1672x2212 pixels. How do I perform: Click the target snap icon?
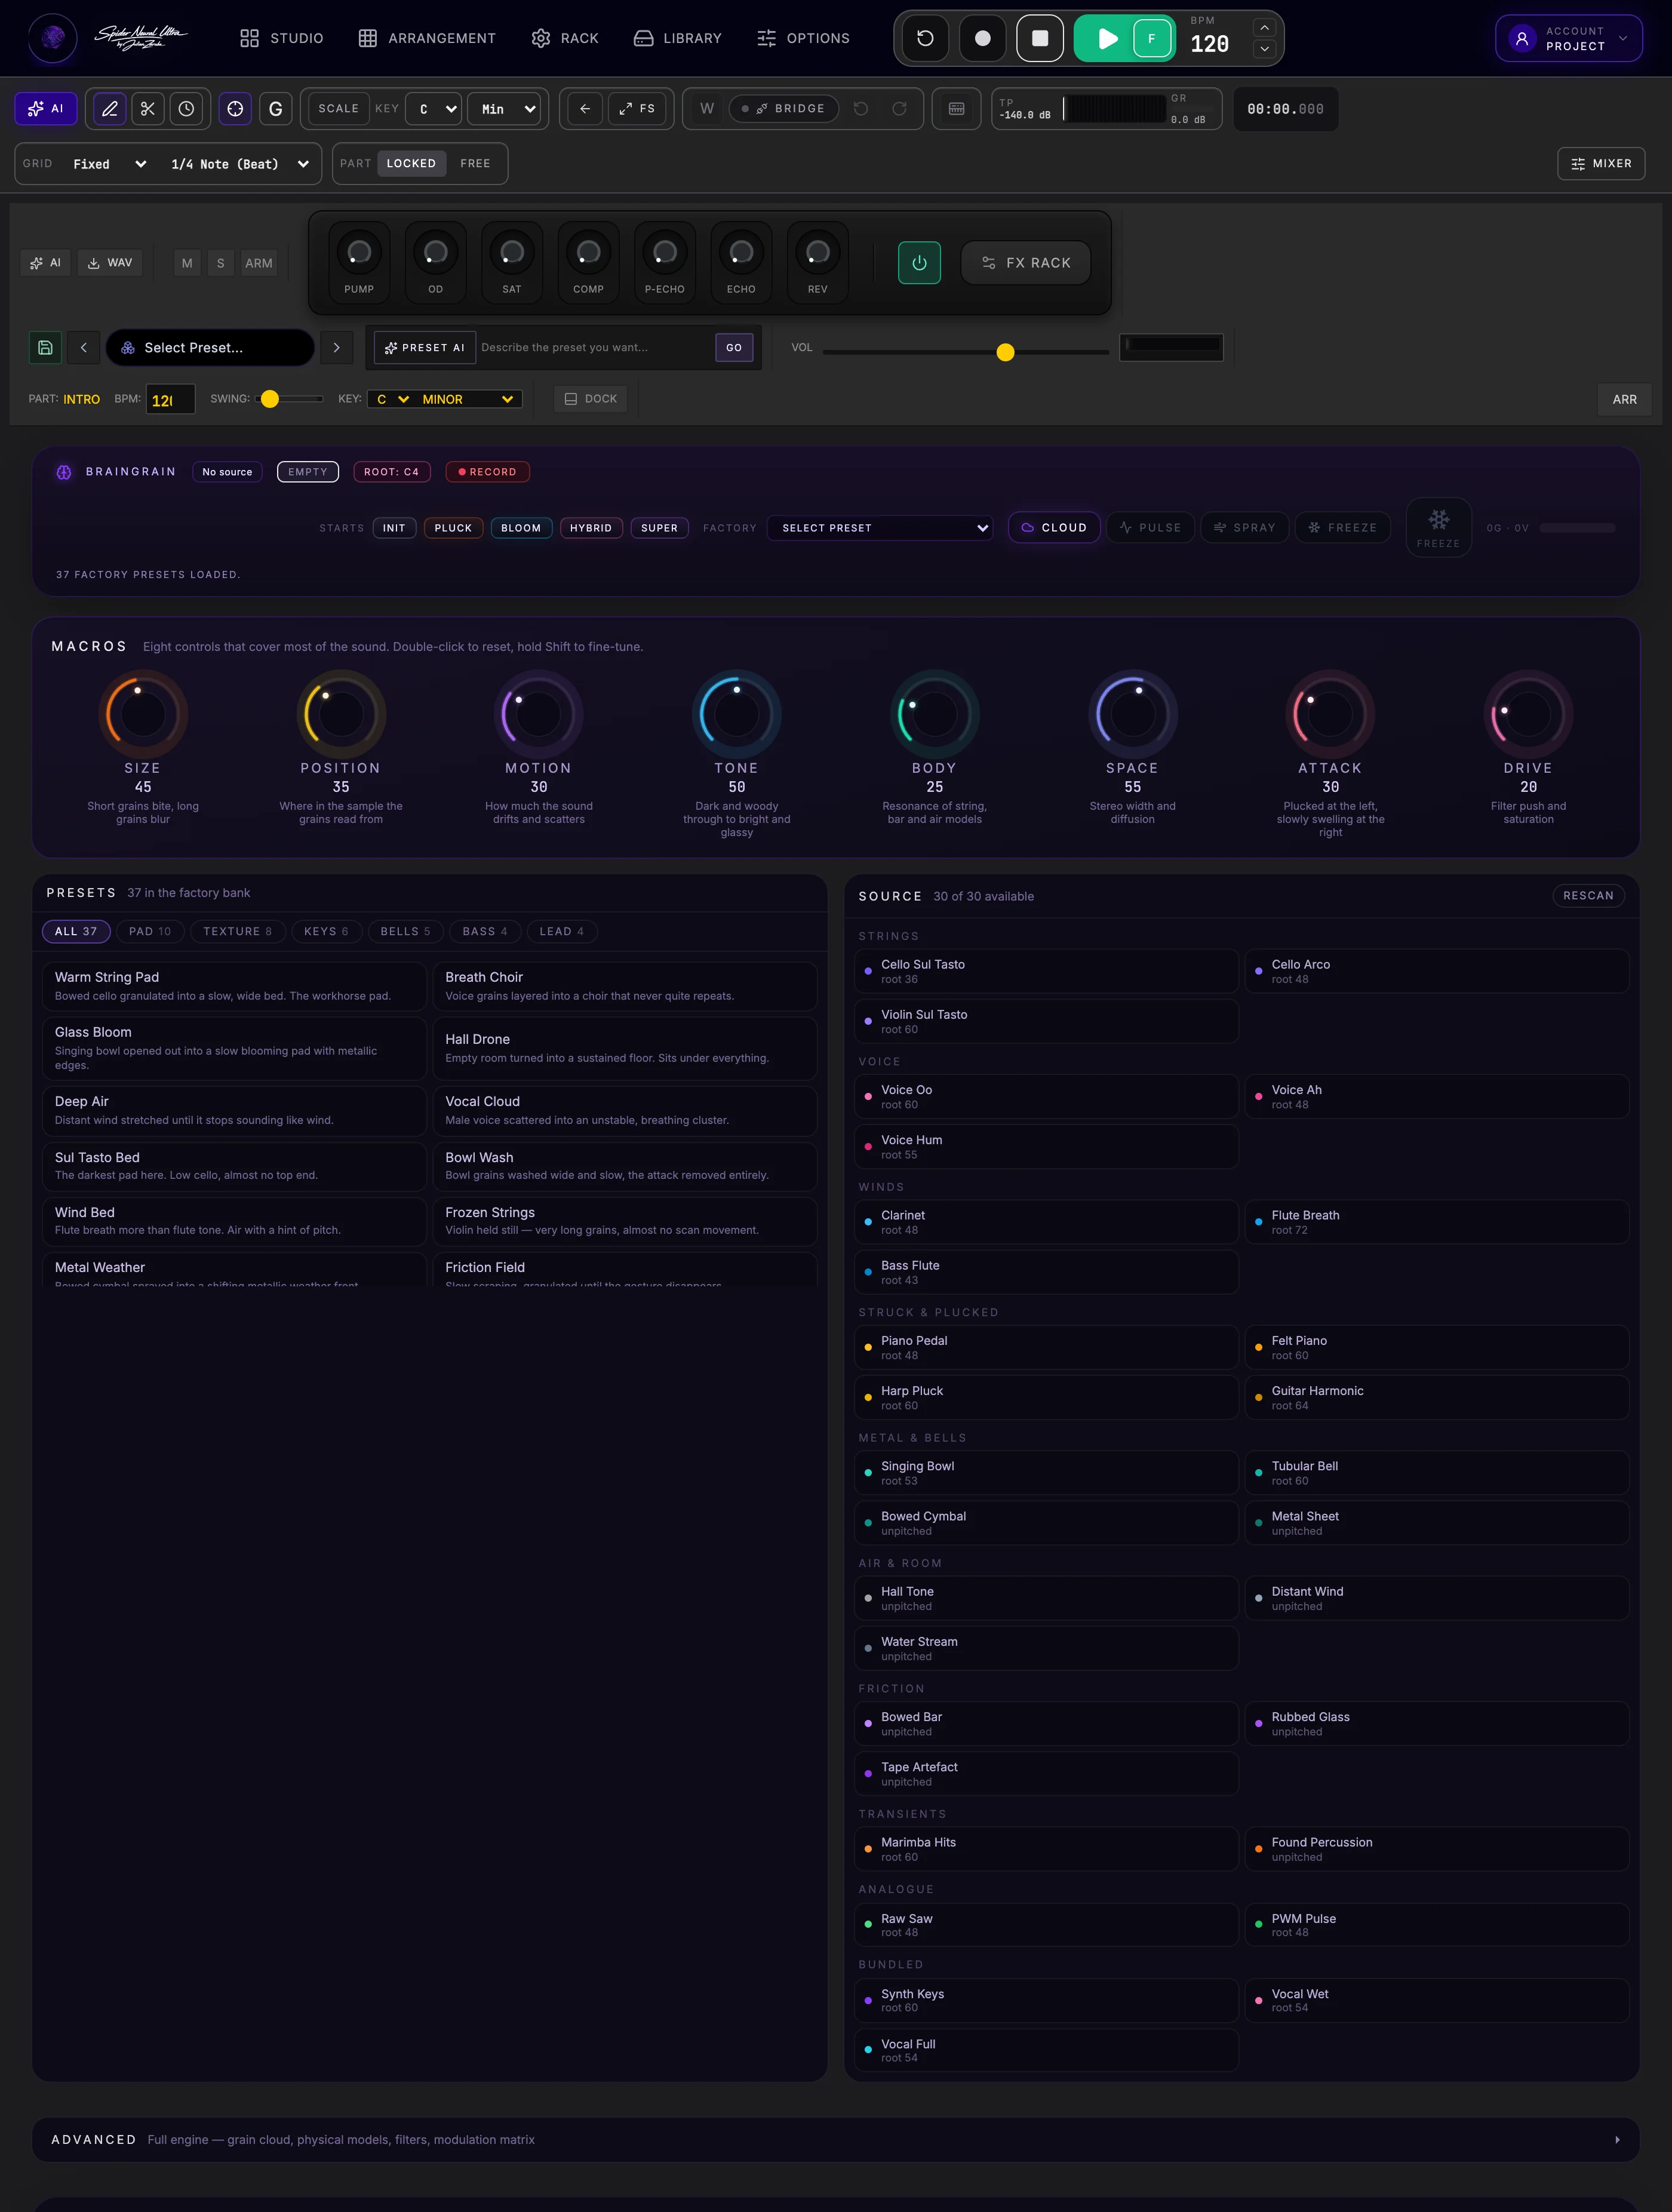click(x=235, y=109)
